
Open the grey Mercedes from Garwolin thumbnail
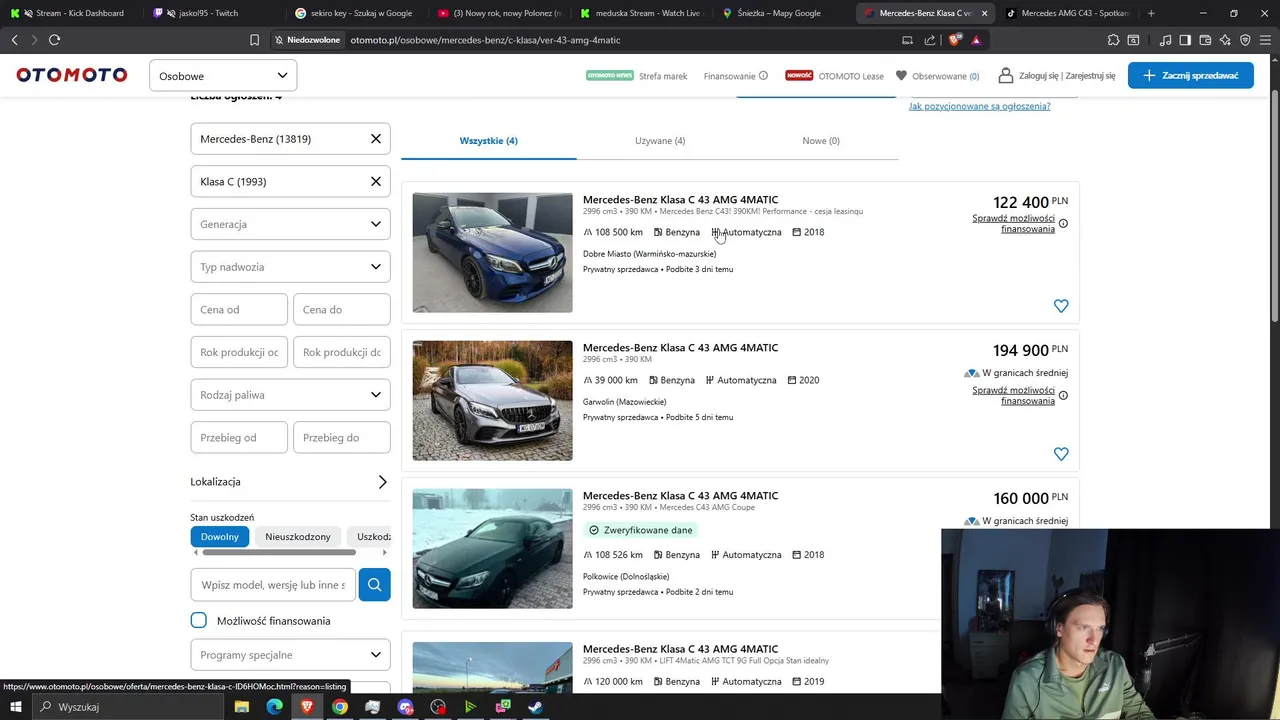pyautogui.click(x=492, y=400)
